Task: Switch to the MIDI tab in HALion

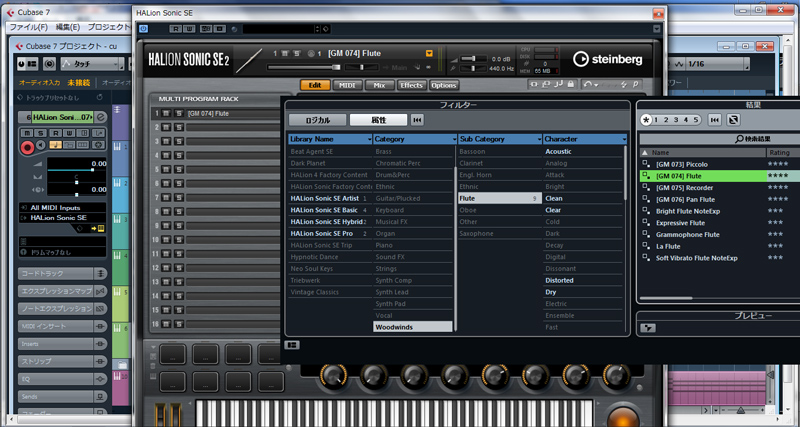Action: click(x=347, y=85)
